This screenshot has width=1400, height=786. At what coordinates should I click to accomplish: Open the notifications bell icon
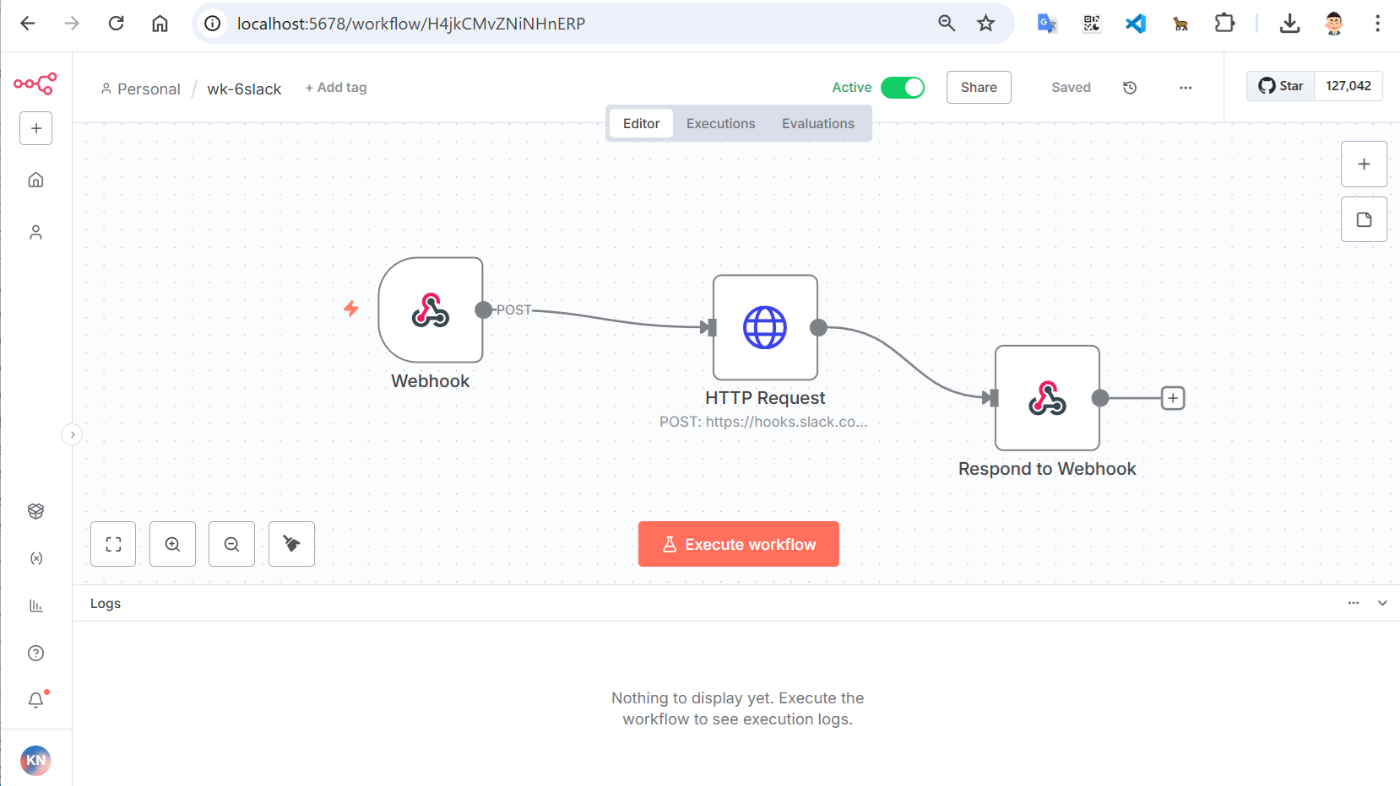[36, 700]
